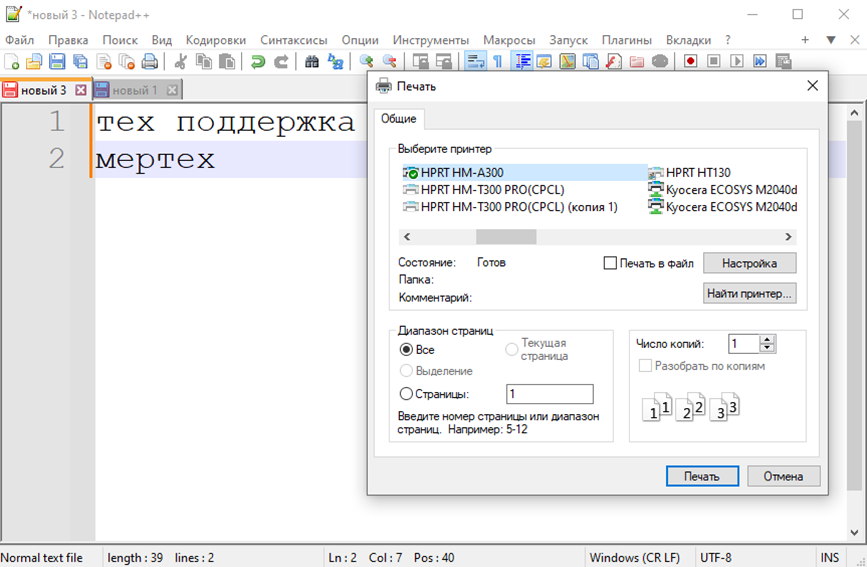This screenshot has height=567, width=867.
Task: Select the 'Общие' tab in Print dialog
Action: tap(399, 118)
